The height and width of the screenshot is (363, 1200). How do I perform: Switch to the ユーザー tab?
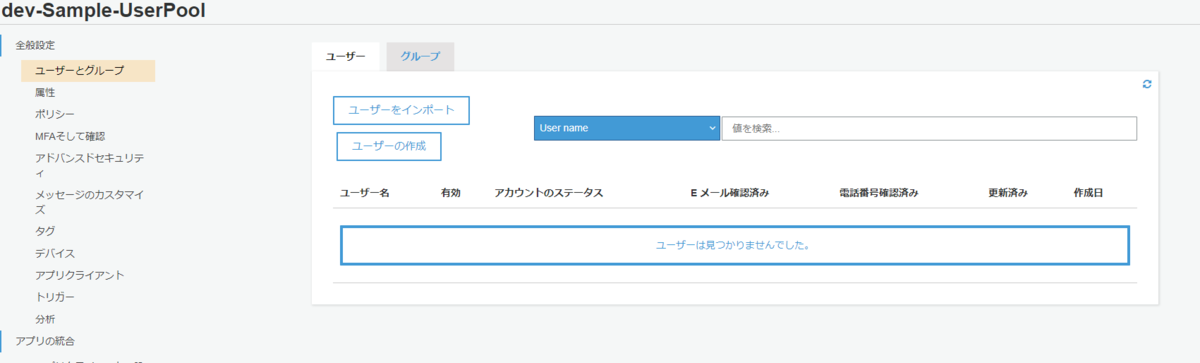[345, 57]
